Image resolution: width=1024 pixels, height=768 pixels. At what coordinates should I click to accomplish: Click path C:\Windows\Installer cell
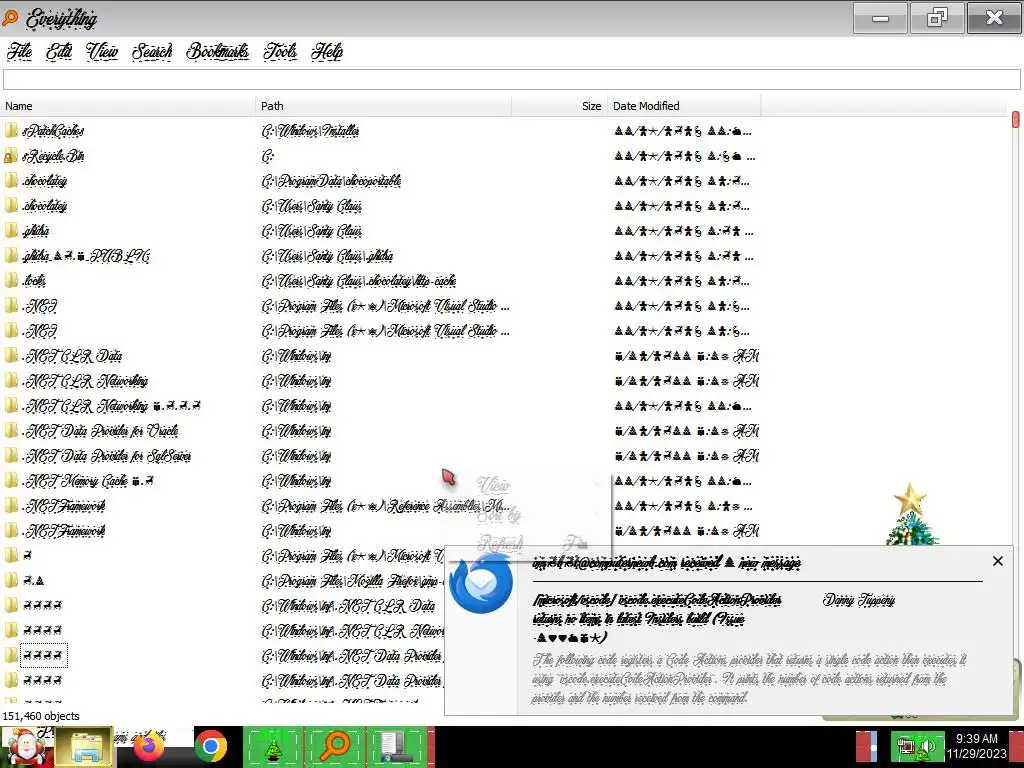pyautogui.click(x=310, y=131)
